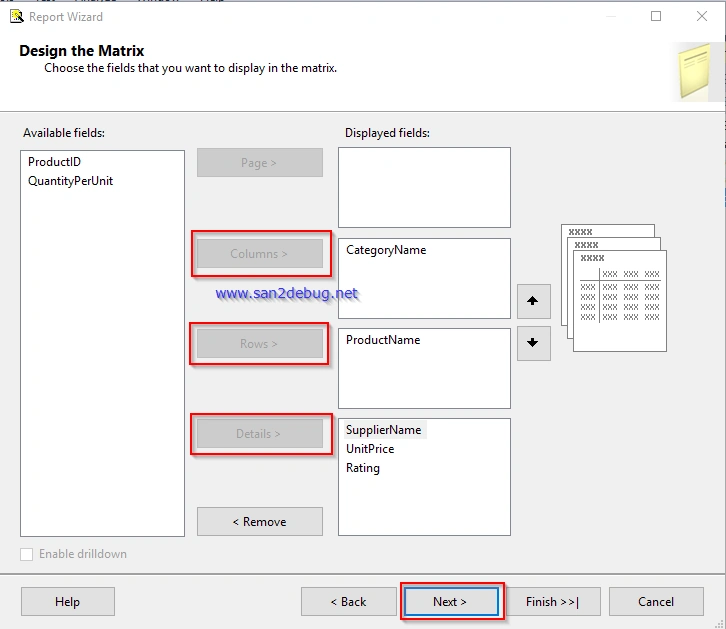This screenshot has width=726, height=629.
Task: Select Rating in the details list
Action: (x=363, y=468)
